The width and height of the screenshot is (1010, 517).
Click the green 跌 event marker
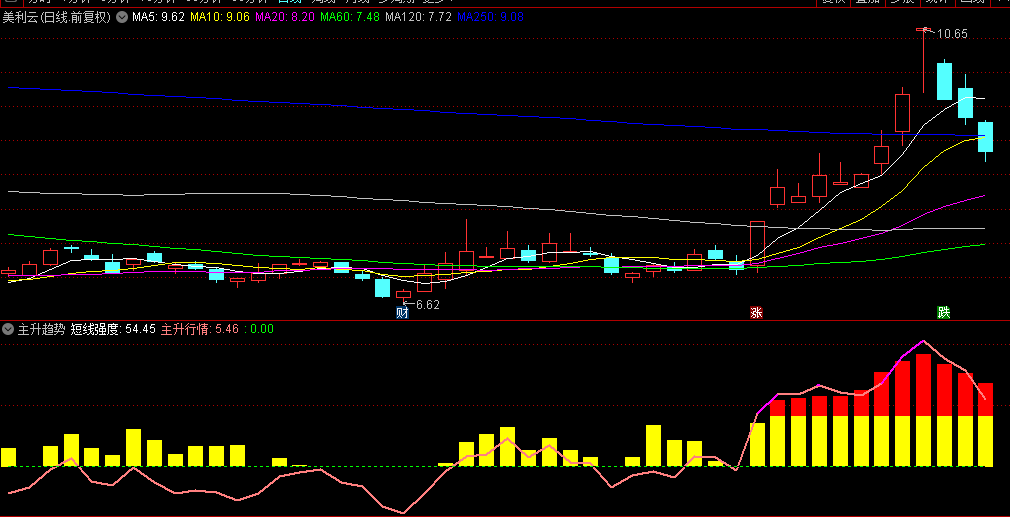(x=944, y=313)
